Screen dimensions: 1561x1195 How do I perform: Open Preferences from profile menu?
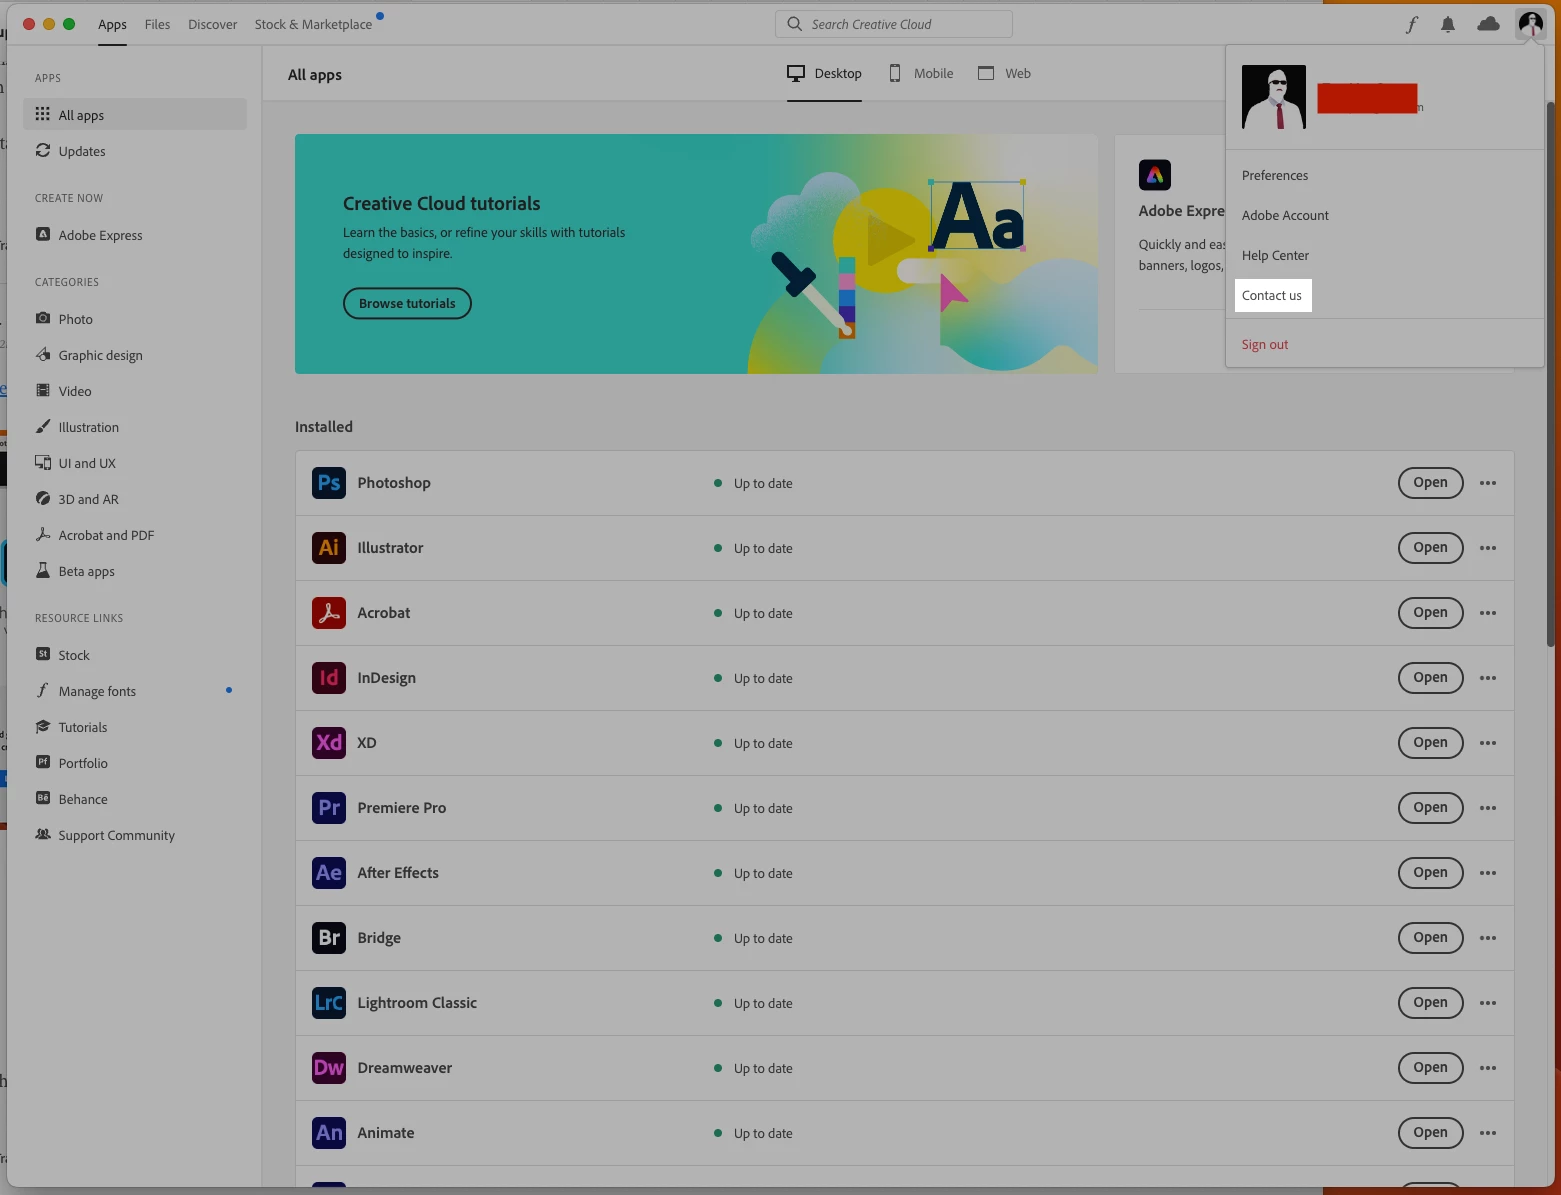pos(1275,175)
